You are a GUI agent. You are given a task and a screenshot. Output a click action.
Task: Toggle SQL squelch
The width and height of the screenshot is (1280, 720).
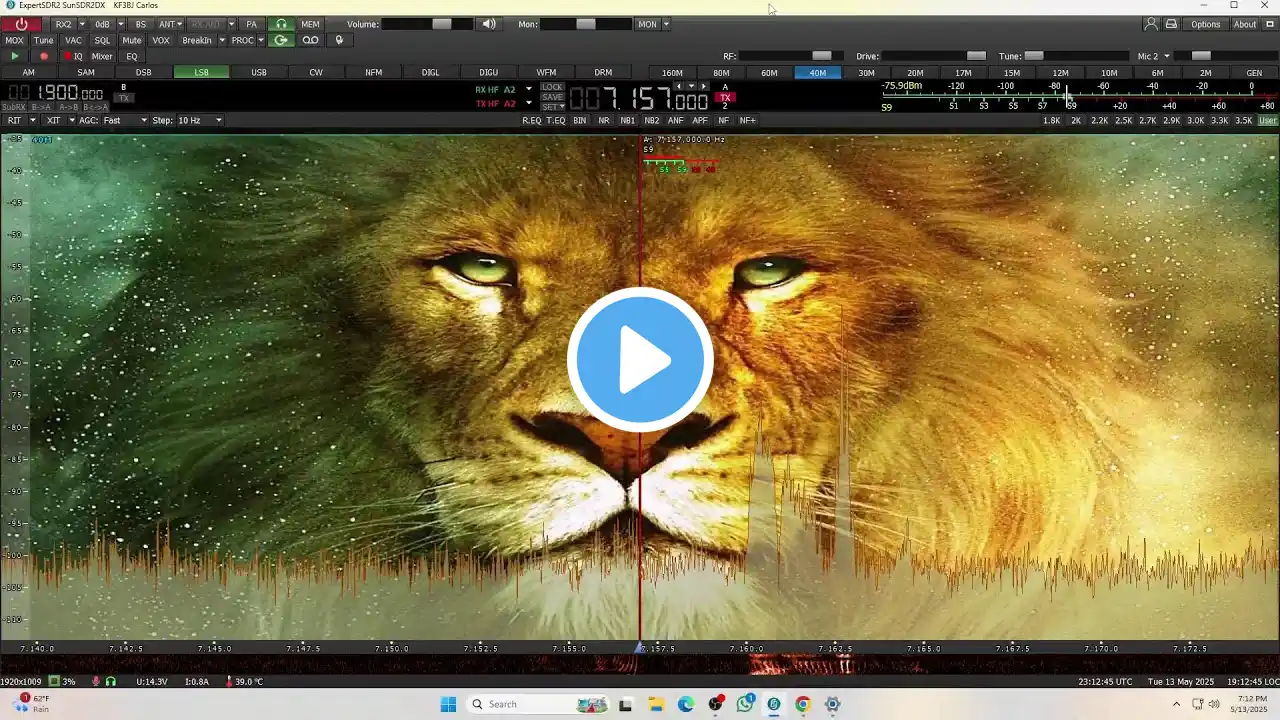point(102,40)
